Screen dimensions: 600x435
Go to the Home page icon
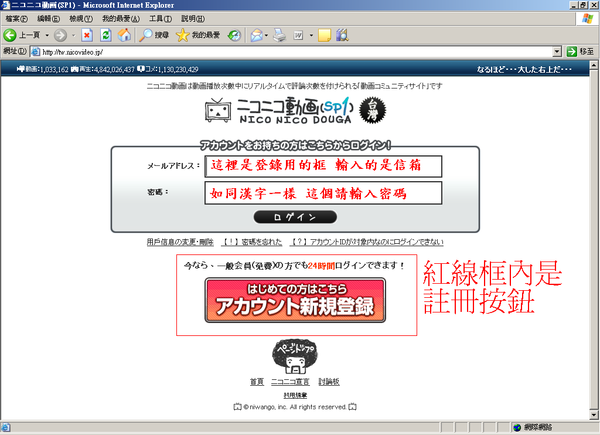point(124,35)
